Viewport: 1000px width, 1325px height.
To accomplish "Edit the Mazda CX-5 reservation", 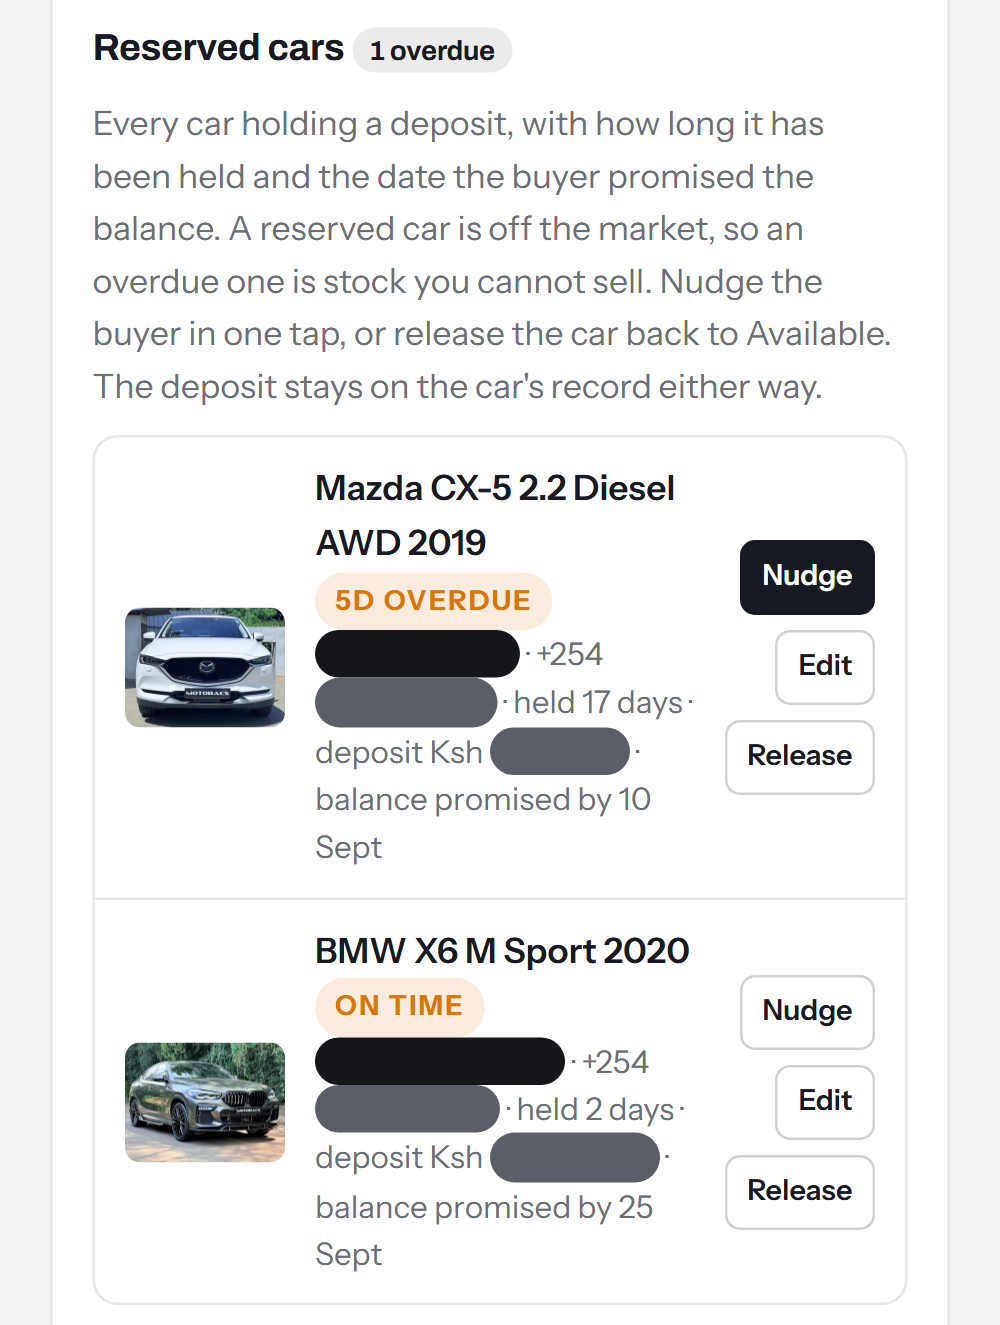I will click(x=825, y=667).
